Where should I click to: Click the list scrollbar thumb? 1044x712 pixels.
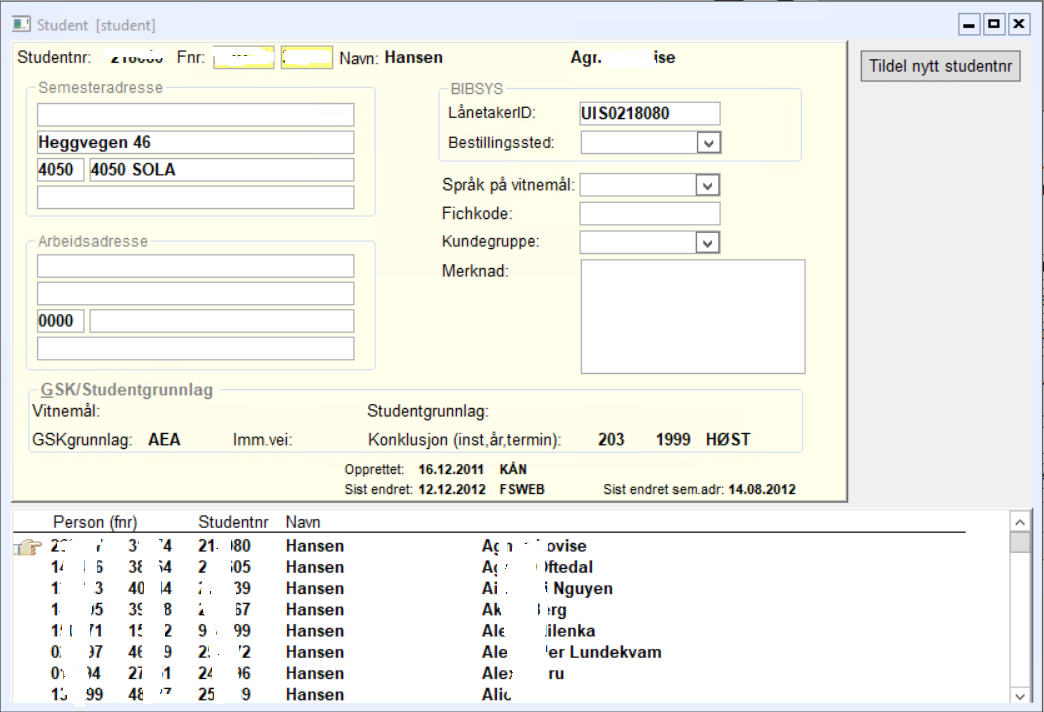(1019, 541)
